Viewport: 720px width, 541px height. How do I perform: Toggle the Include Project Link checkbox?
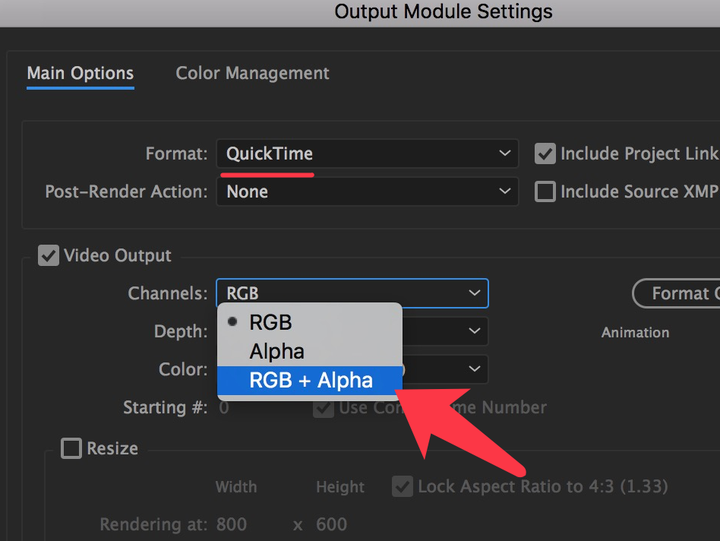tap(545, 154)
